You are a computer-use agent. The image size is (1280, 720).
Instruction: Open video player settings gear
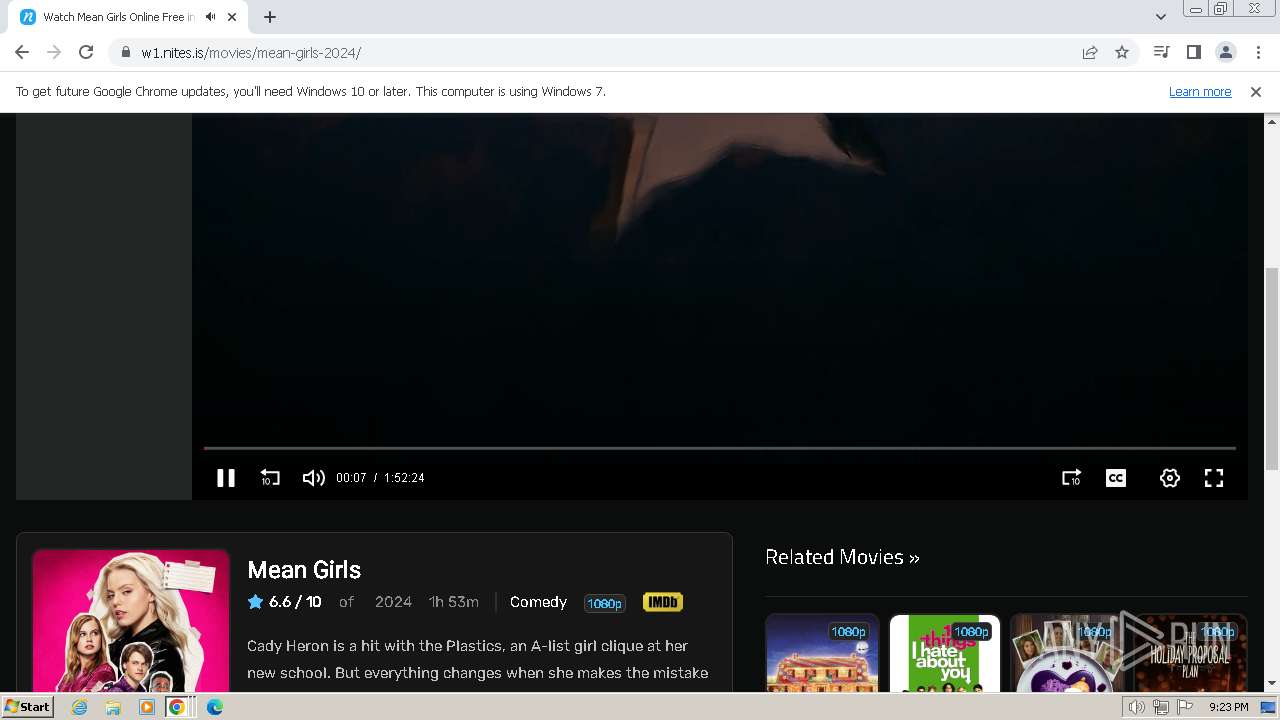click(x=1170, y=478)
